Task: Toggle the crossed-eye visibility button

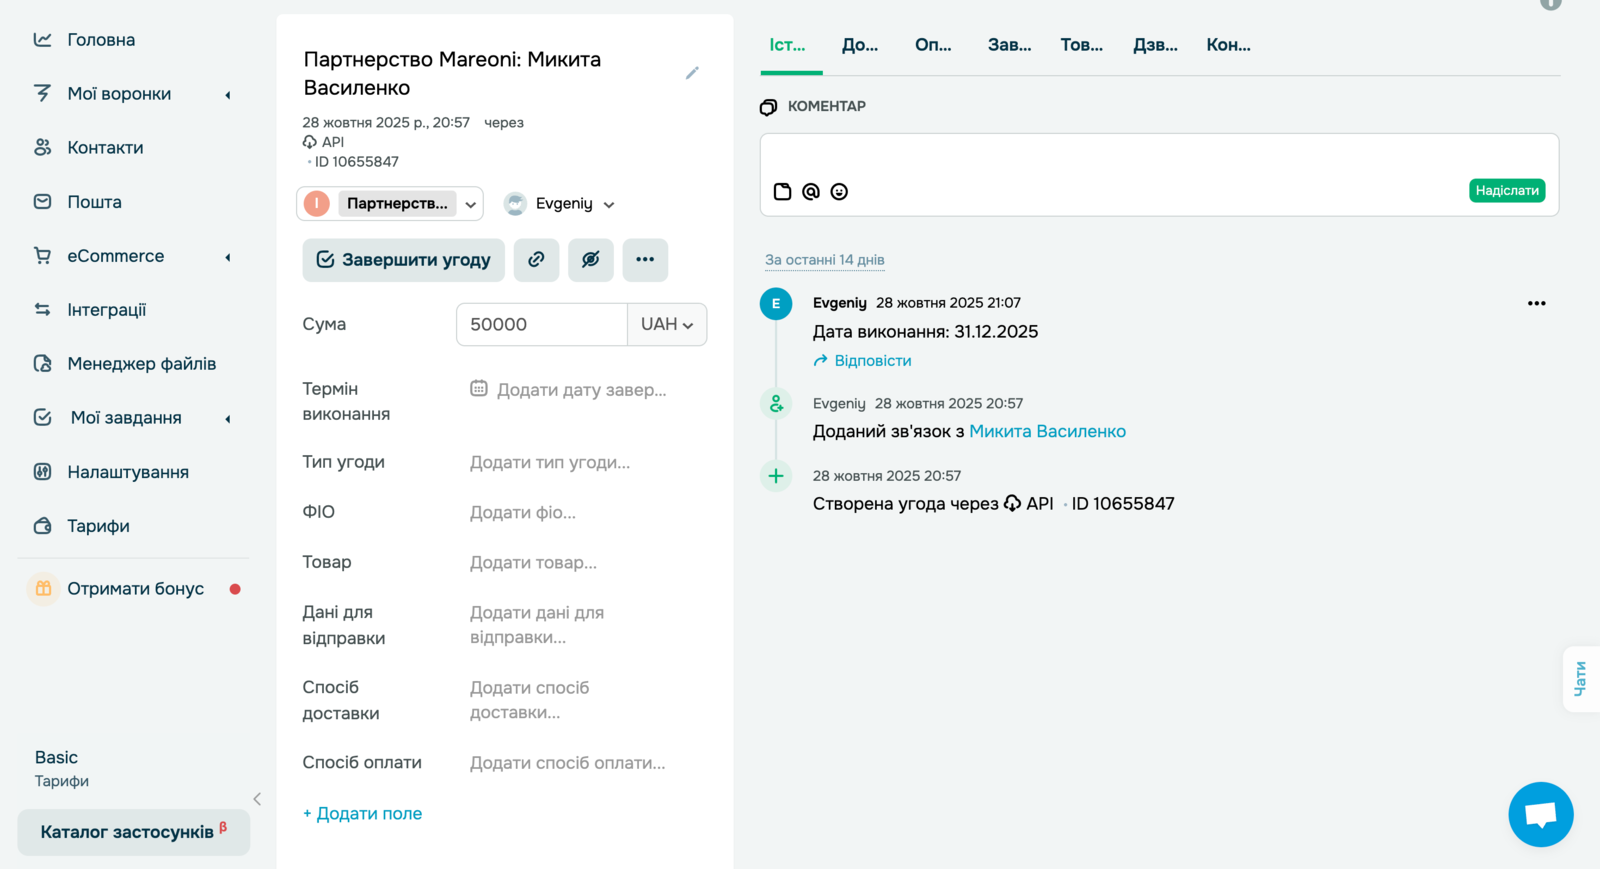Action: (x=591, y=260)
